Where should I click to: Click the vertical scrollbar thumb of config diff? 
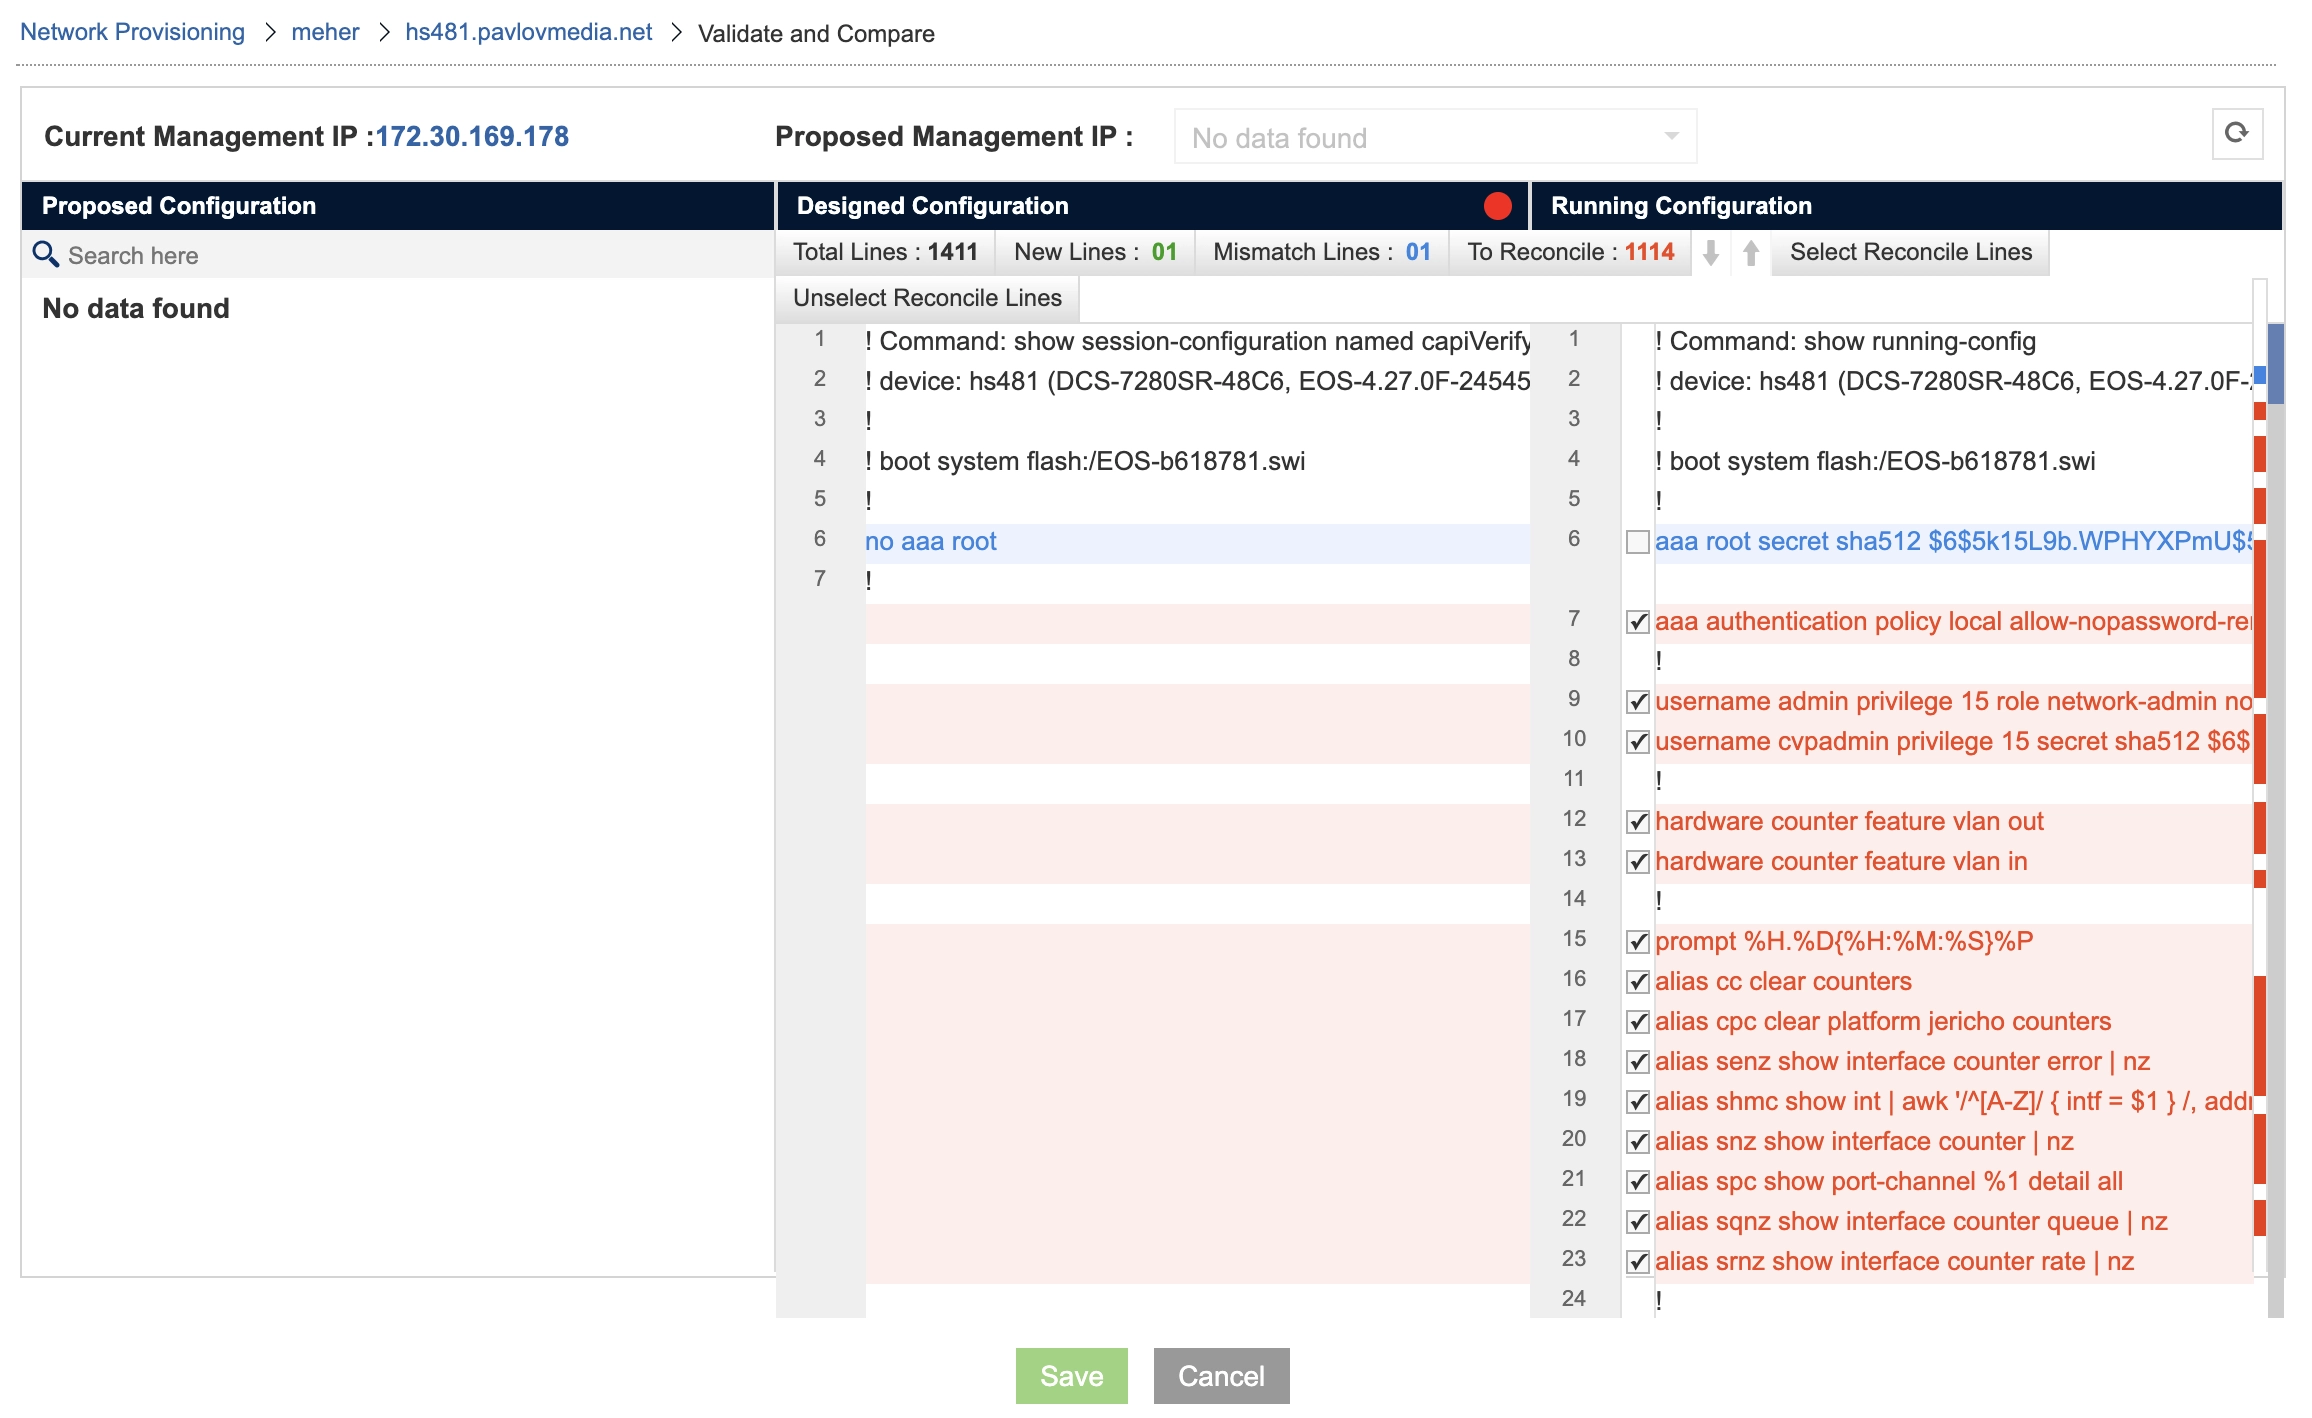[x=2275, y=363]
